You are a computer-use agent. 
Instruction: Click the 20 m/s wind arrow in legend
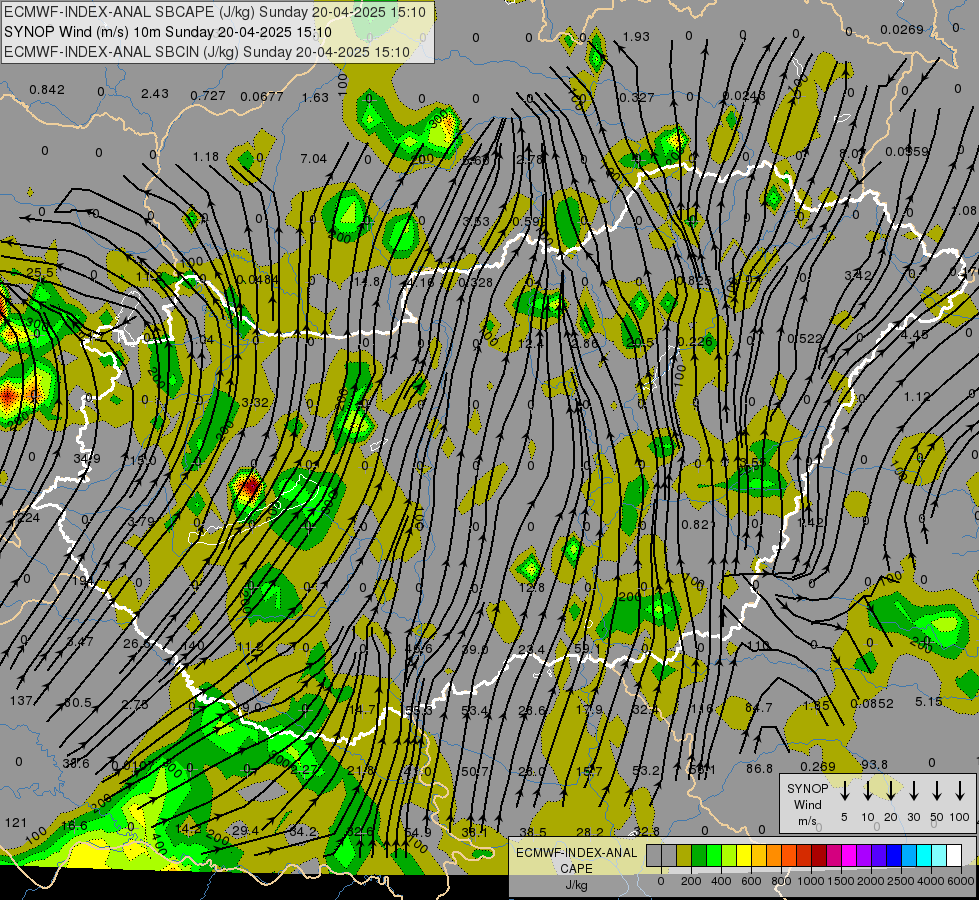[891, 791]
